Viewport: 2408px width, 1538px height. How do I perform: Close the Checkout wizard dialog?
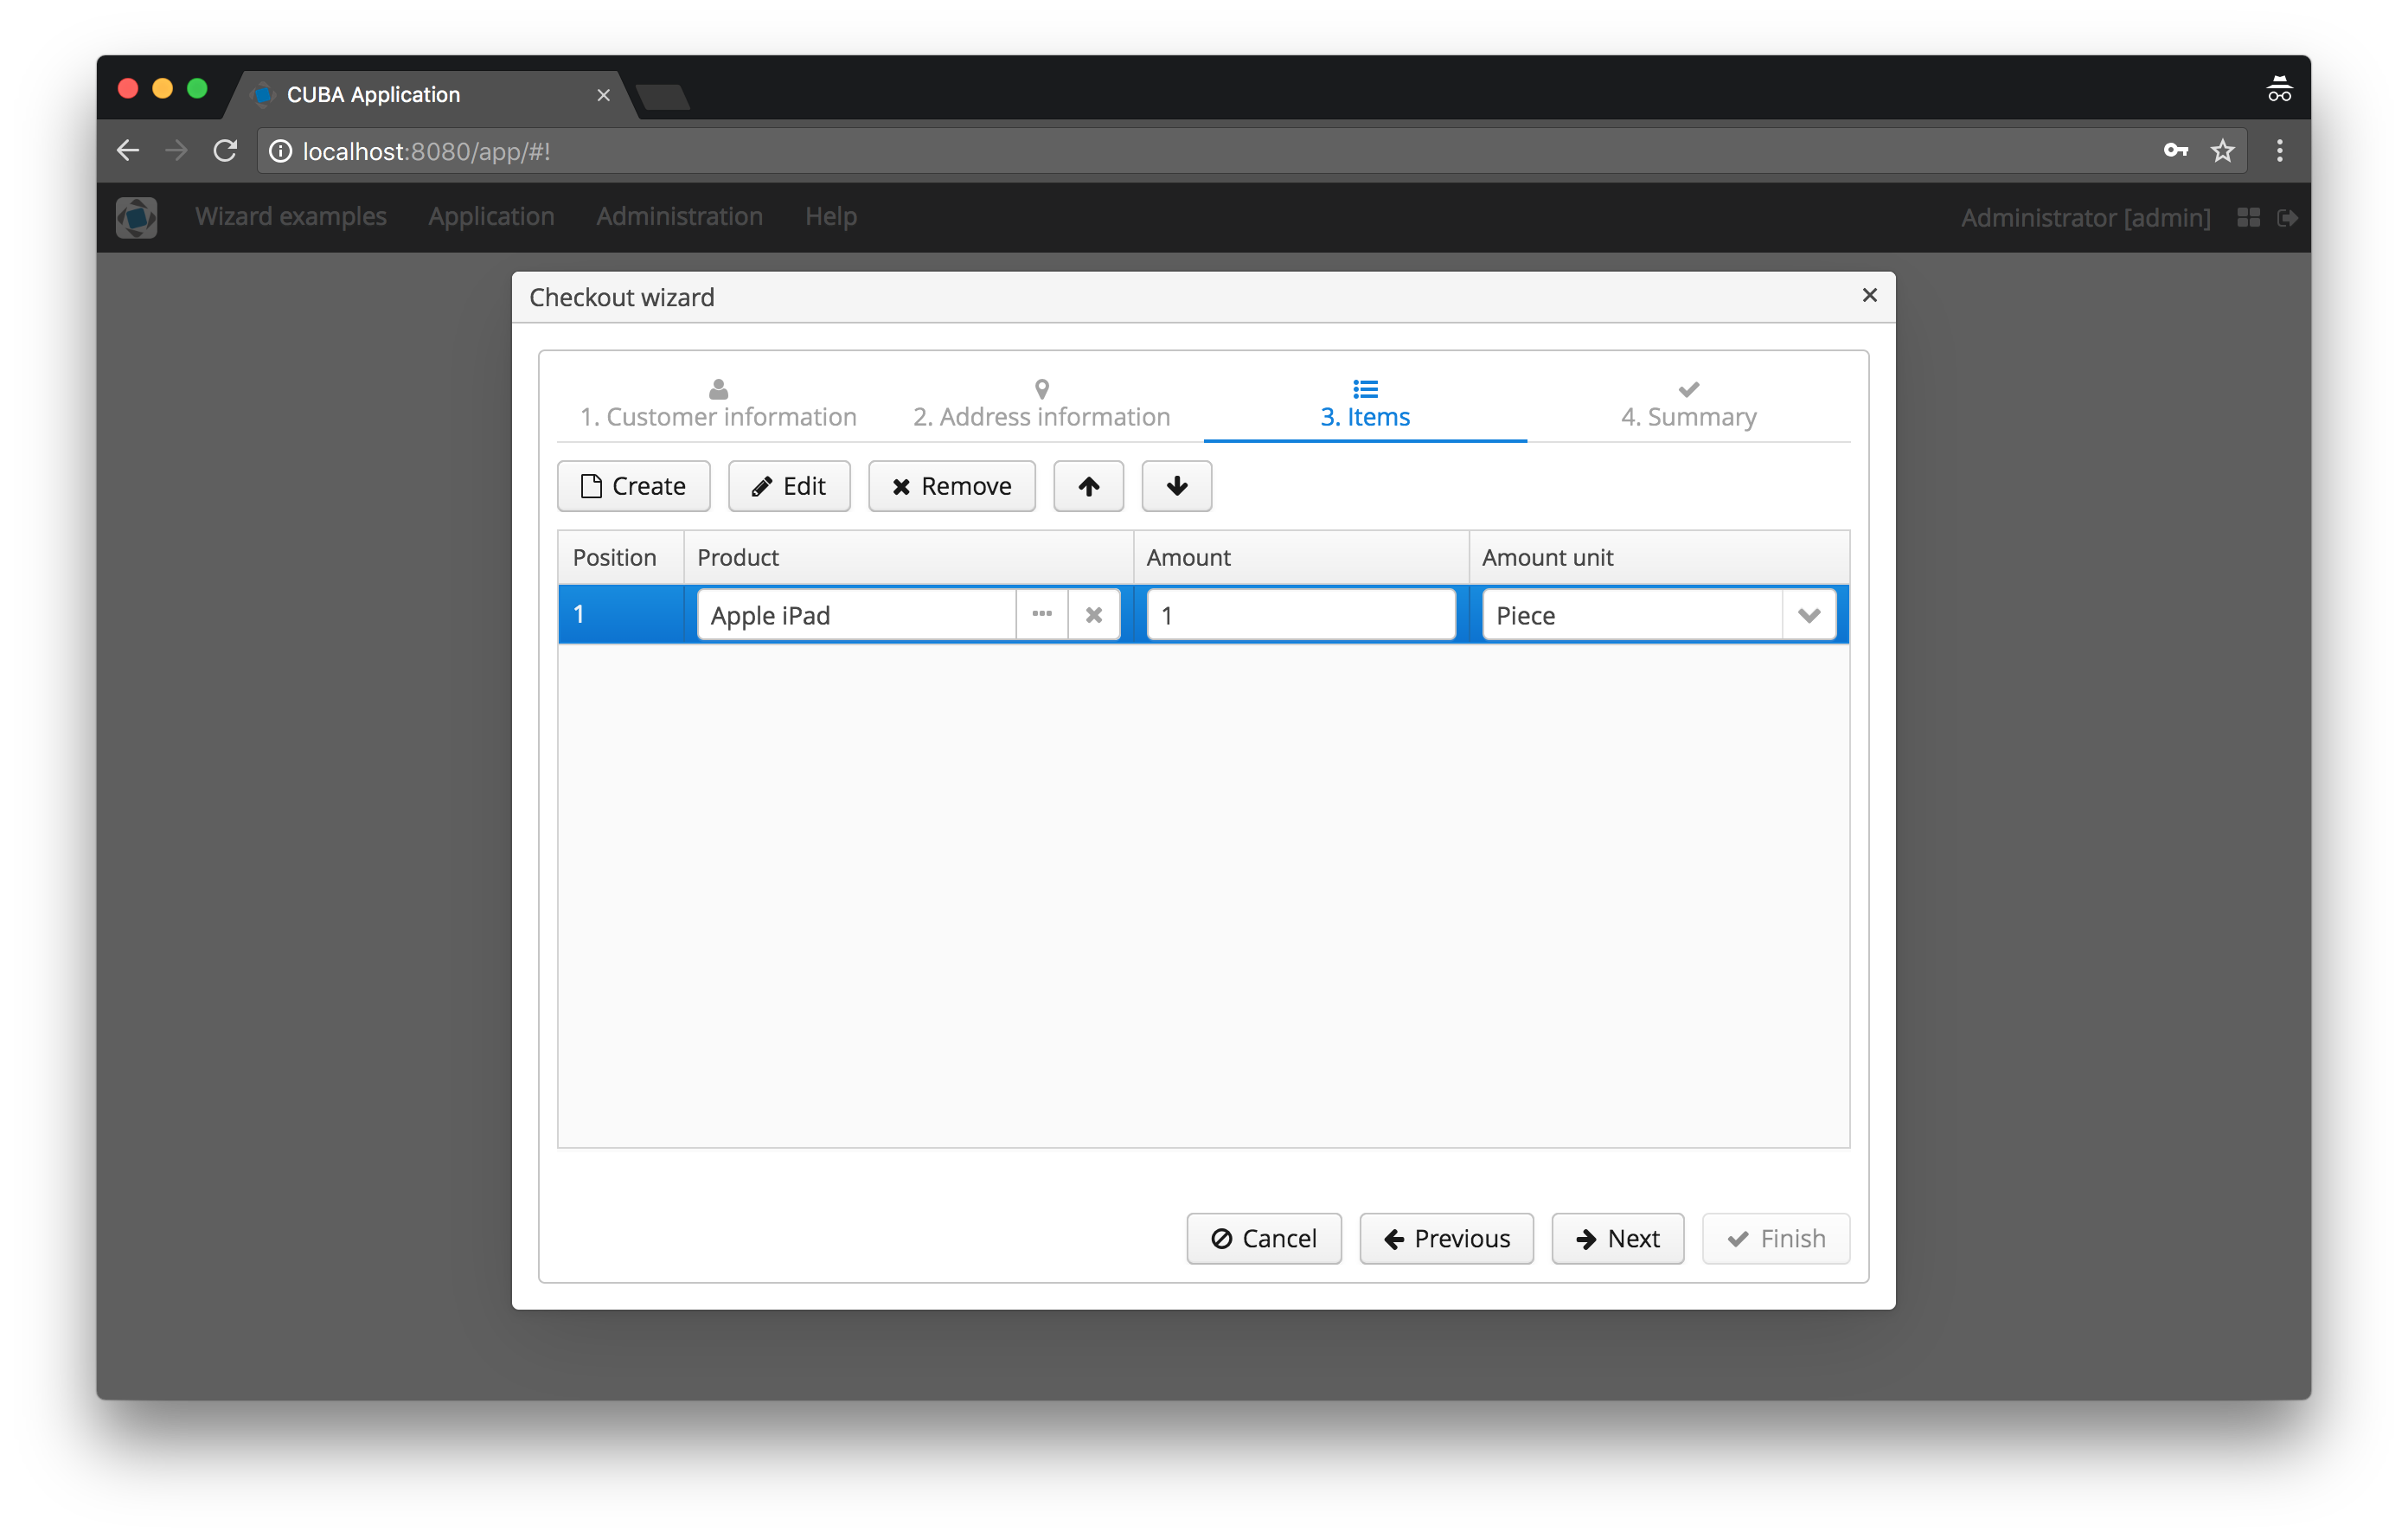(1869, 295)
